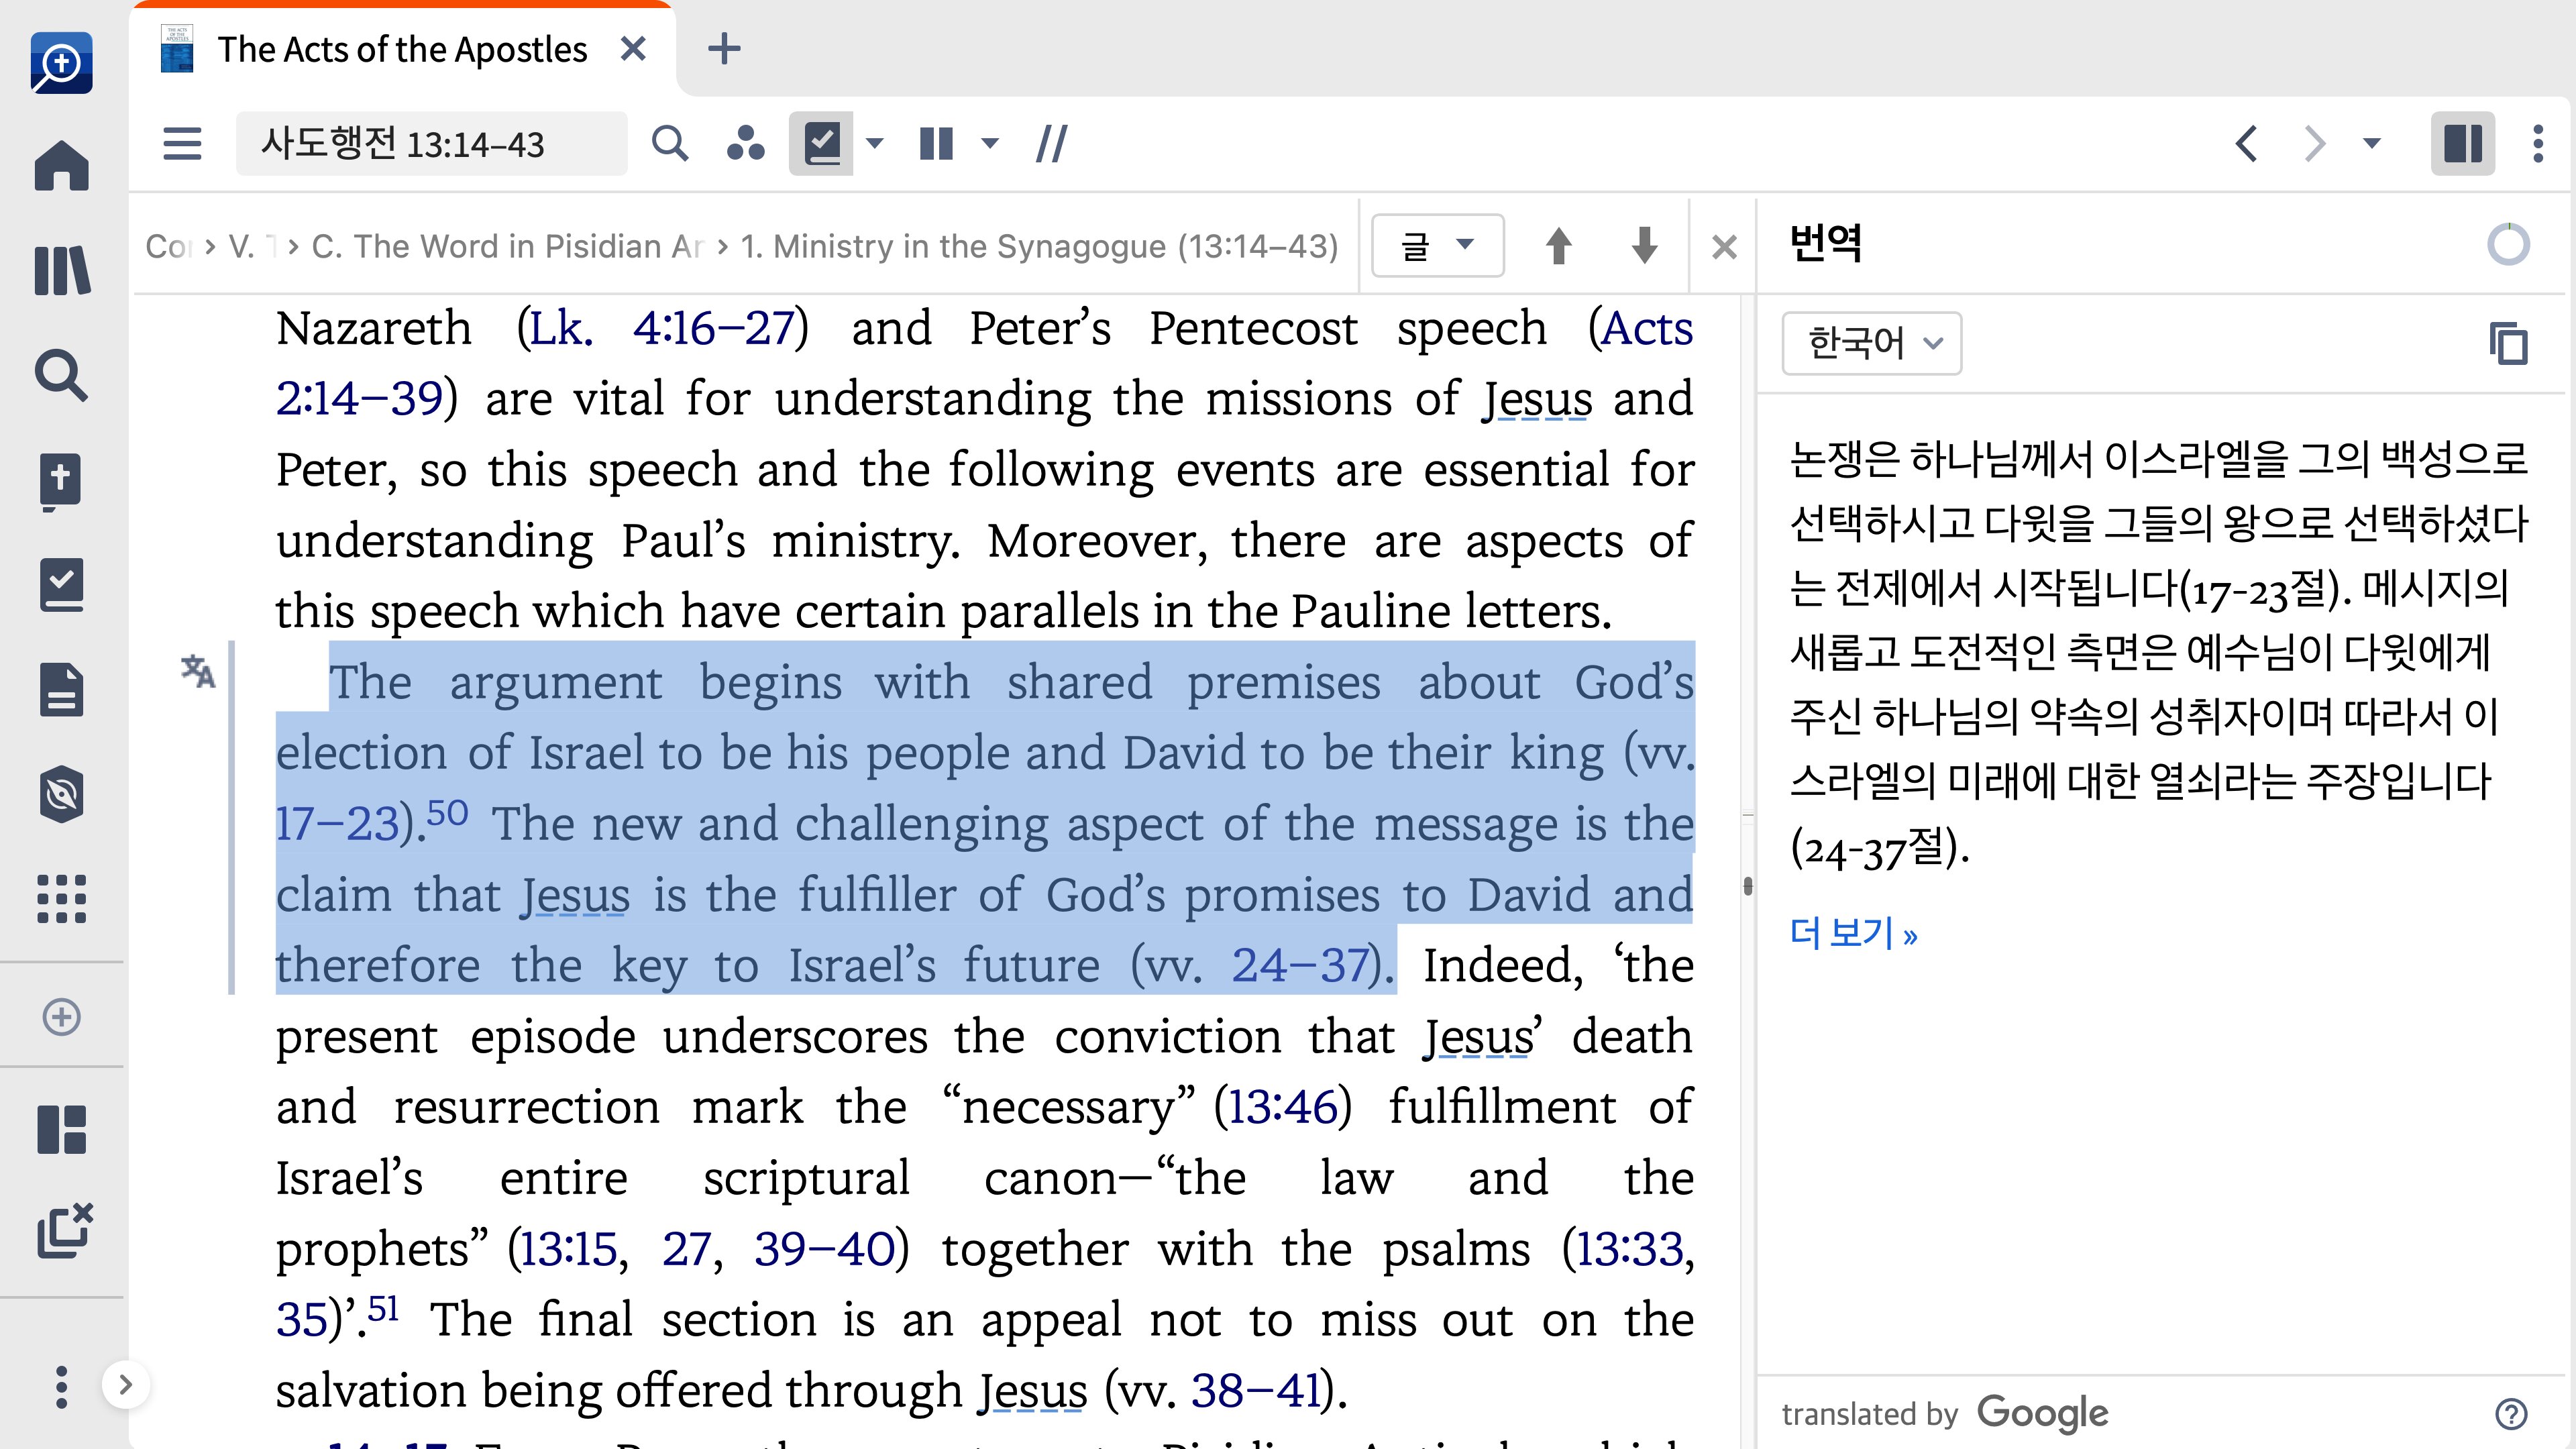
Task: Open the Layouts icon in sidebar
Action: (62, 1130)
